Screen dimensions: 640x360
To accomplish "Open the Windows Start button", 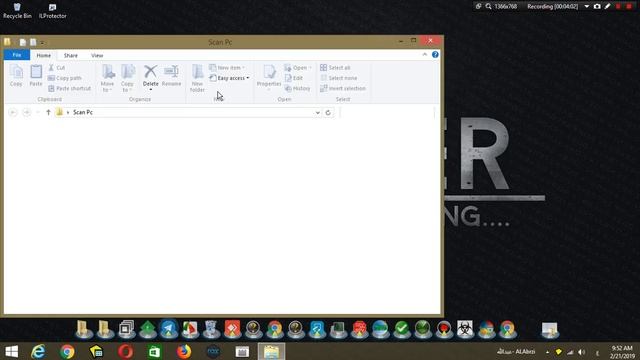I will pyautogui.click(x=12, y=351).
